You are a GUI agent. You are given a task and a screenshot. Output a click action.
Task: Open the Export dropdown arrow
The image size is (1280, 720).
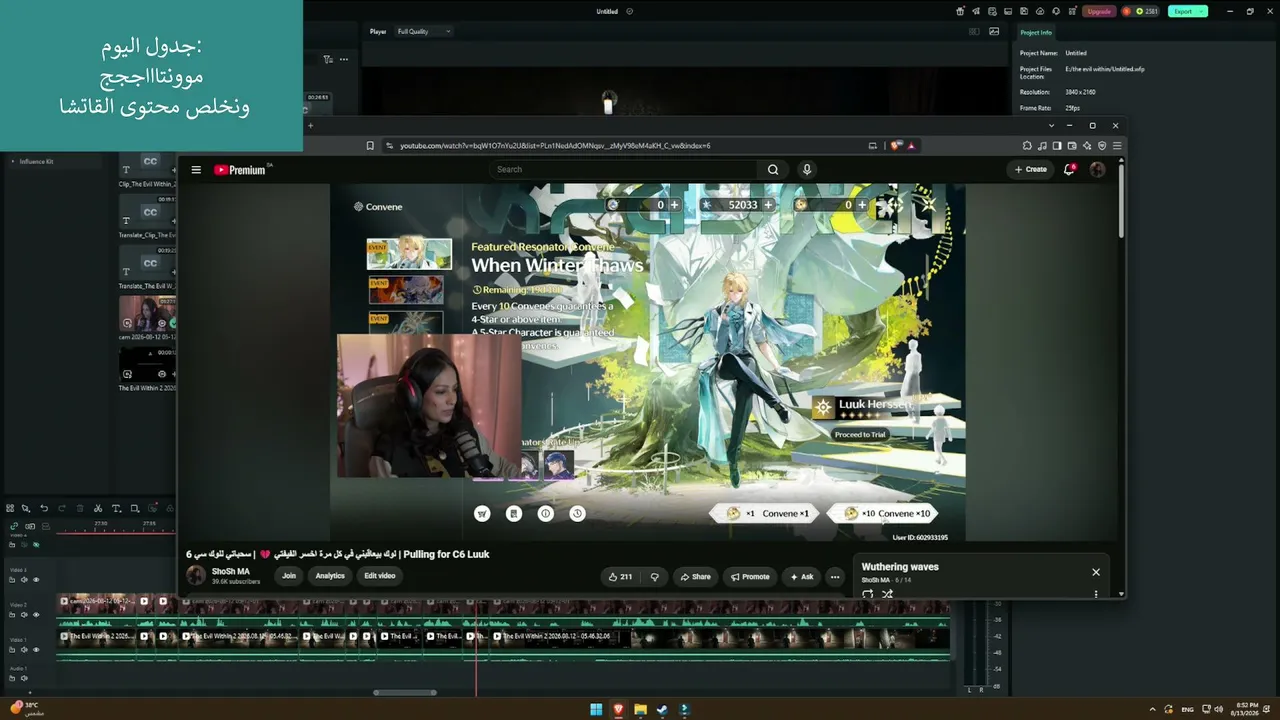pyautogui.click(x=1201, y=11)
